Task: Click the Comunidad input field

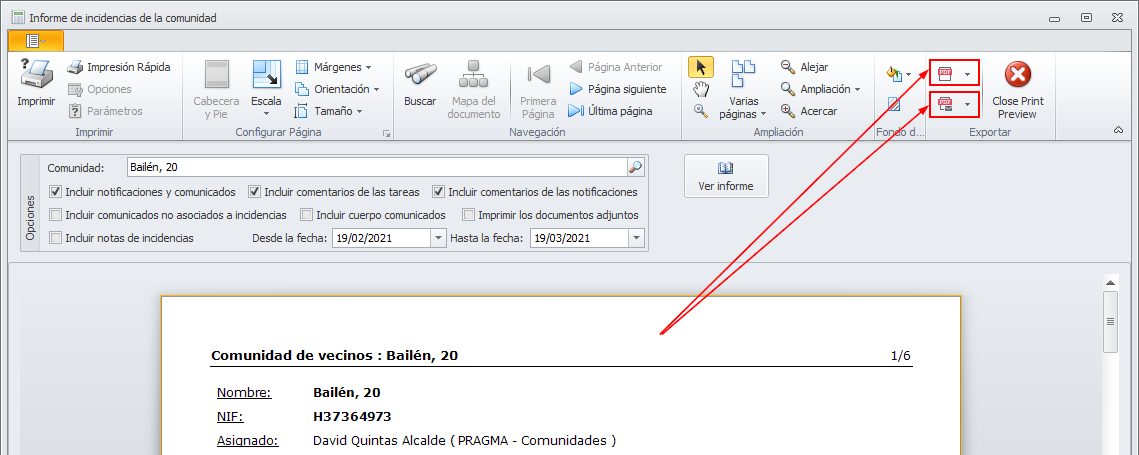Action: pos(377,167)
